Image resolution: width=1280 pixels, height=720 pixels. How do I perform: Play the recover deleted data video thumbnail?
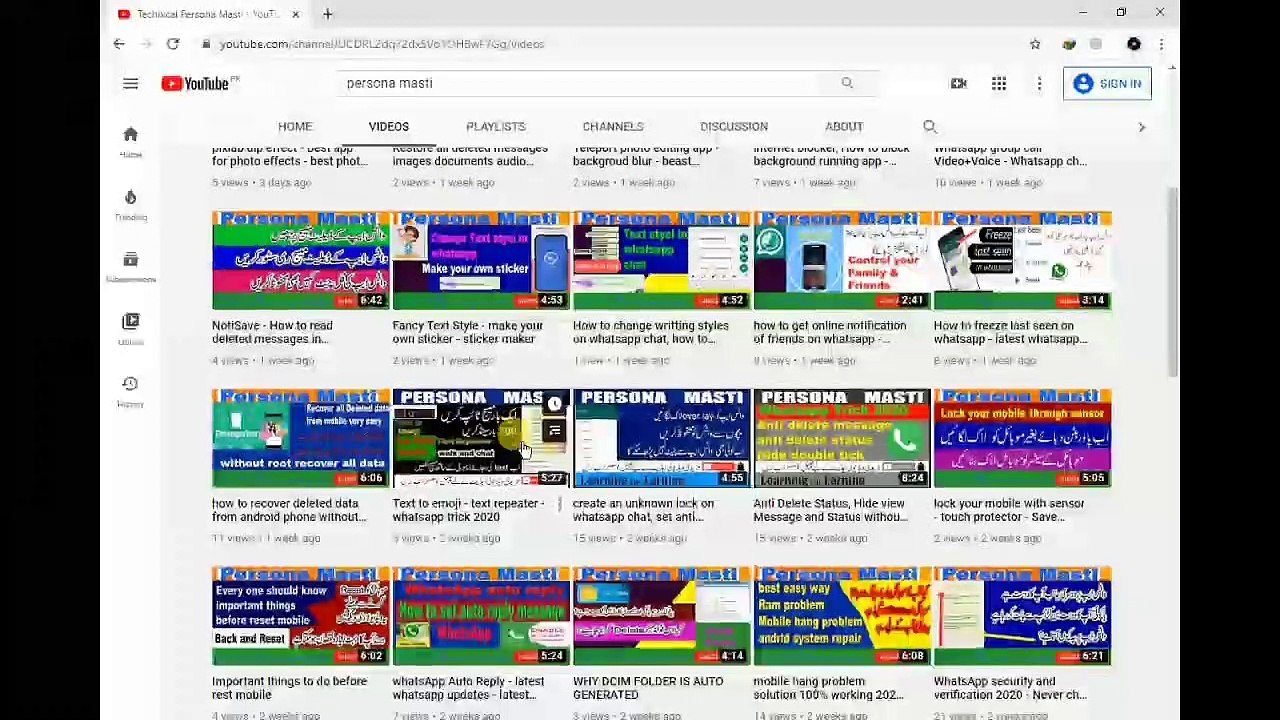(301, 438)
